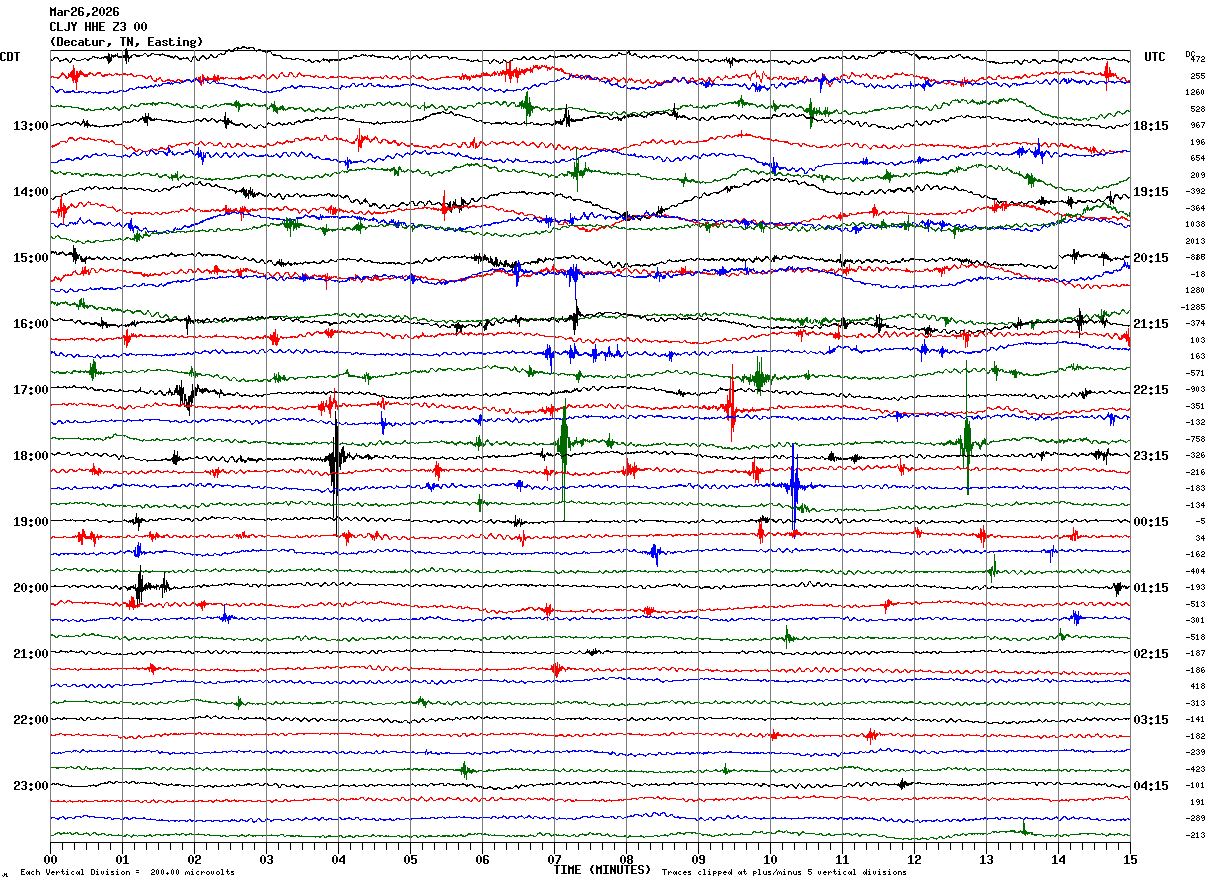The height and width of the screenshot is (886, 1210).
Task: Select the 13:00 CDT time label
Action: click(31, 126)
